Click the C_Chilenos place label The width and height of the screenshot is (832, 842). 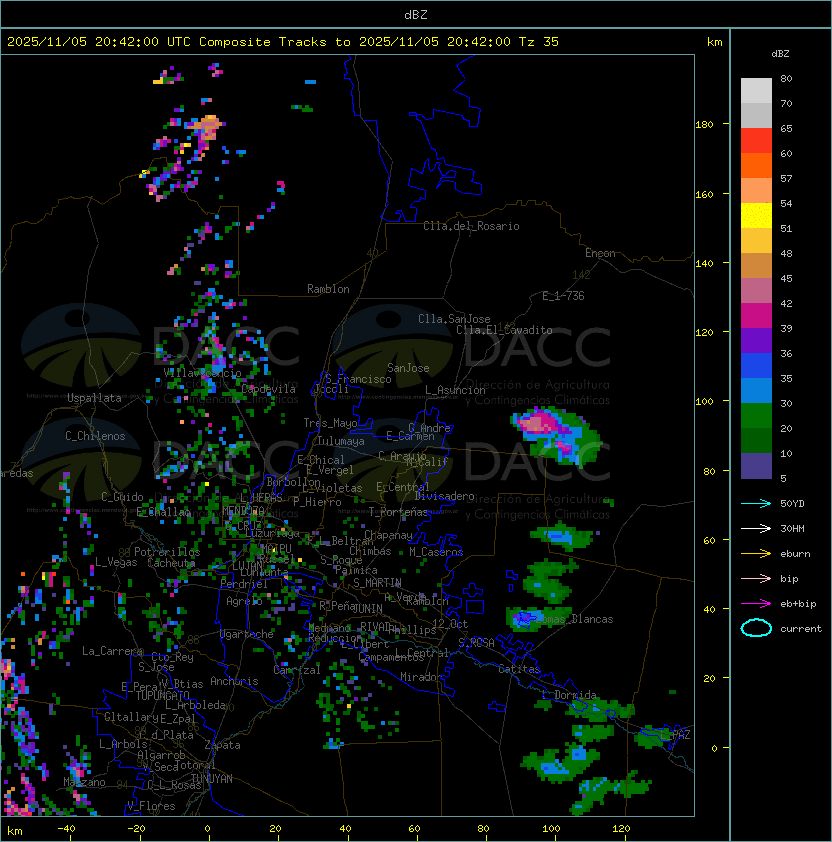[x=95, y=436]
